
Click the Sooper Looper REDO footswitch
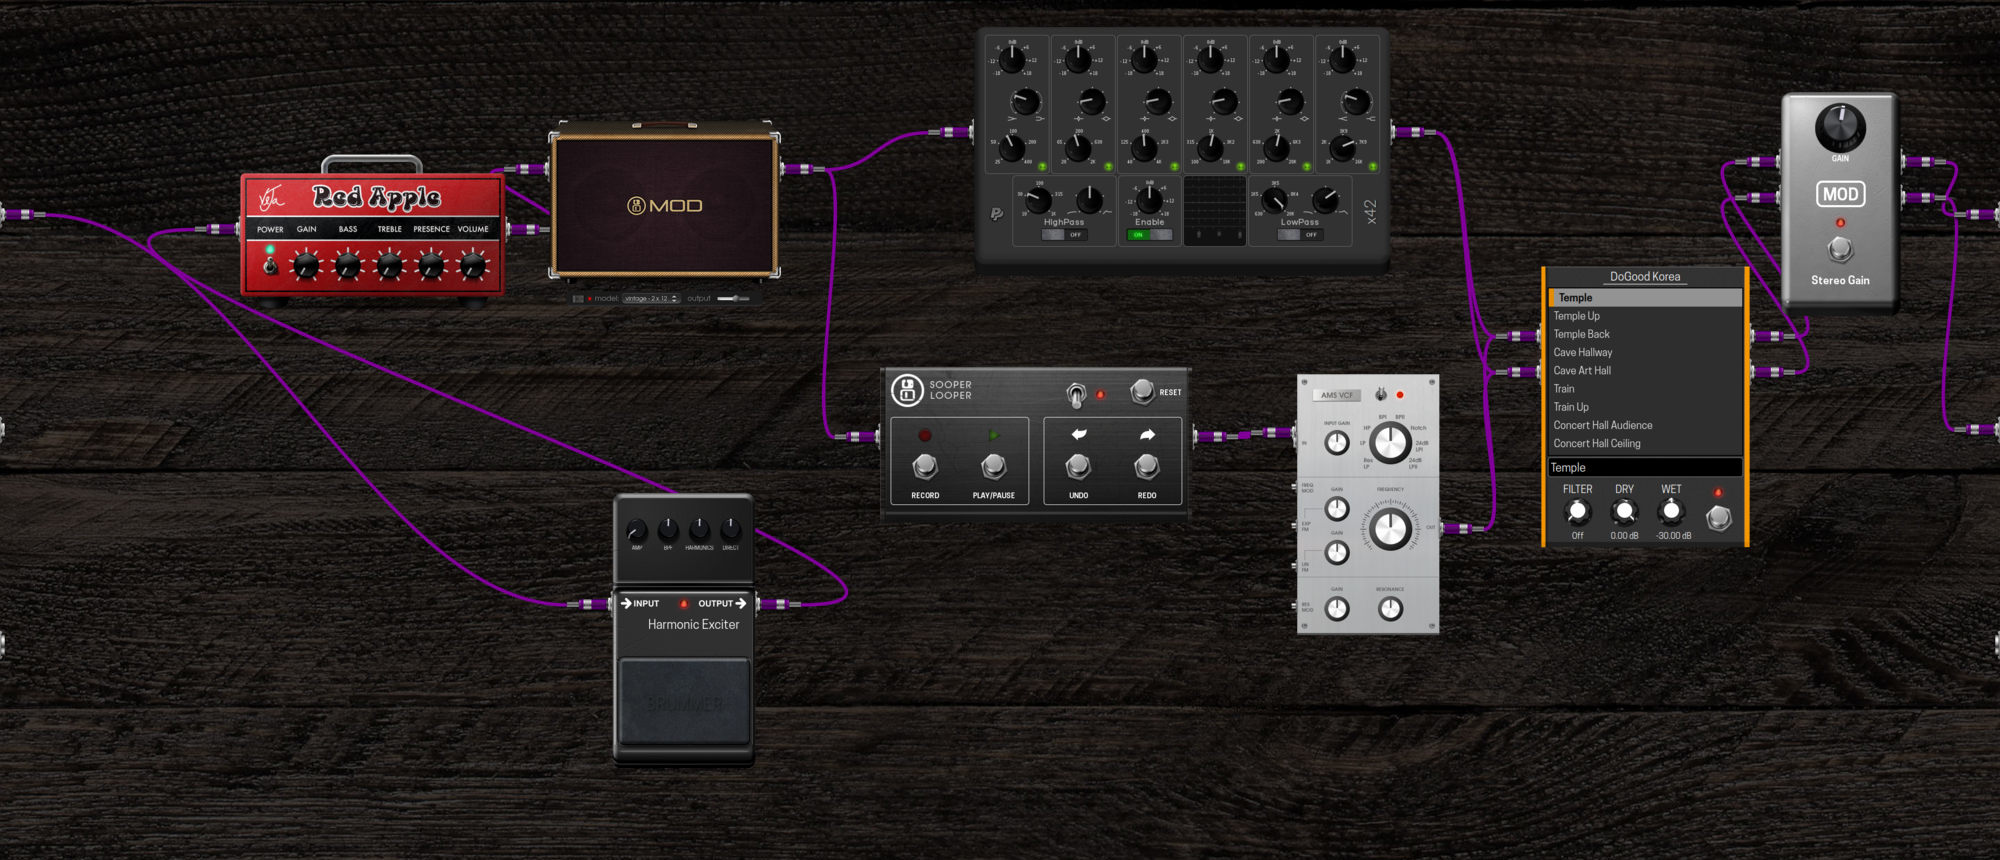(x=1147, y=466)
